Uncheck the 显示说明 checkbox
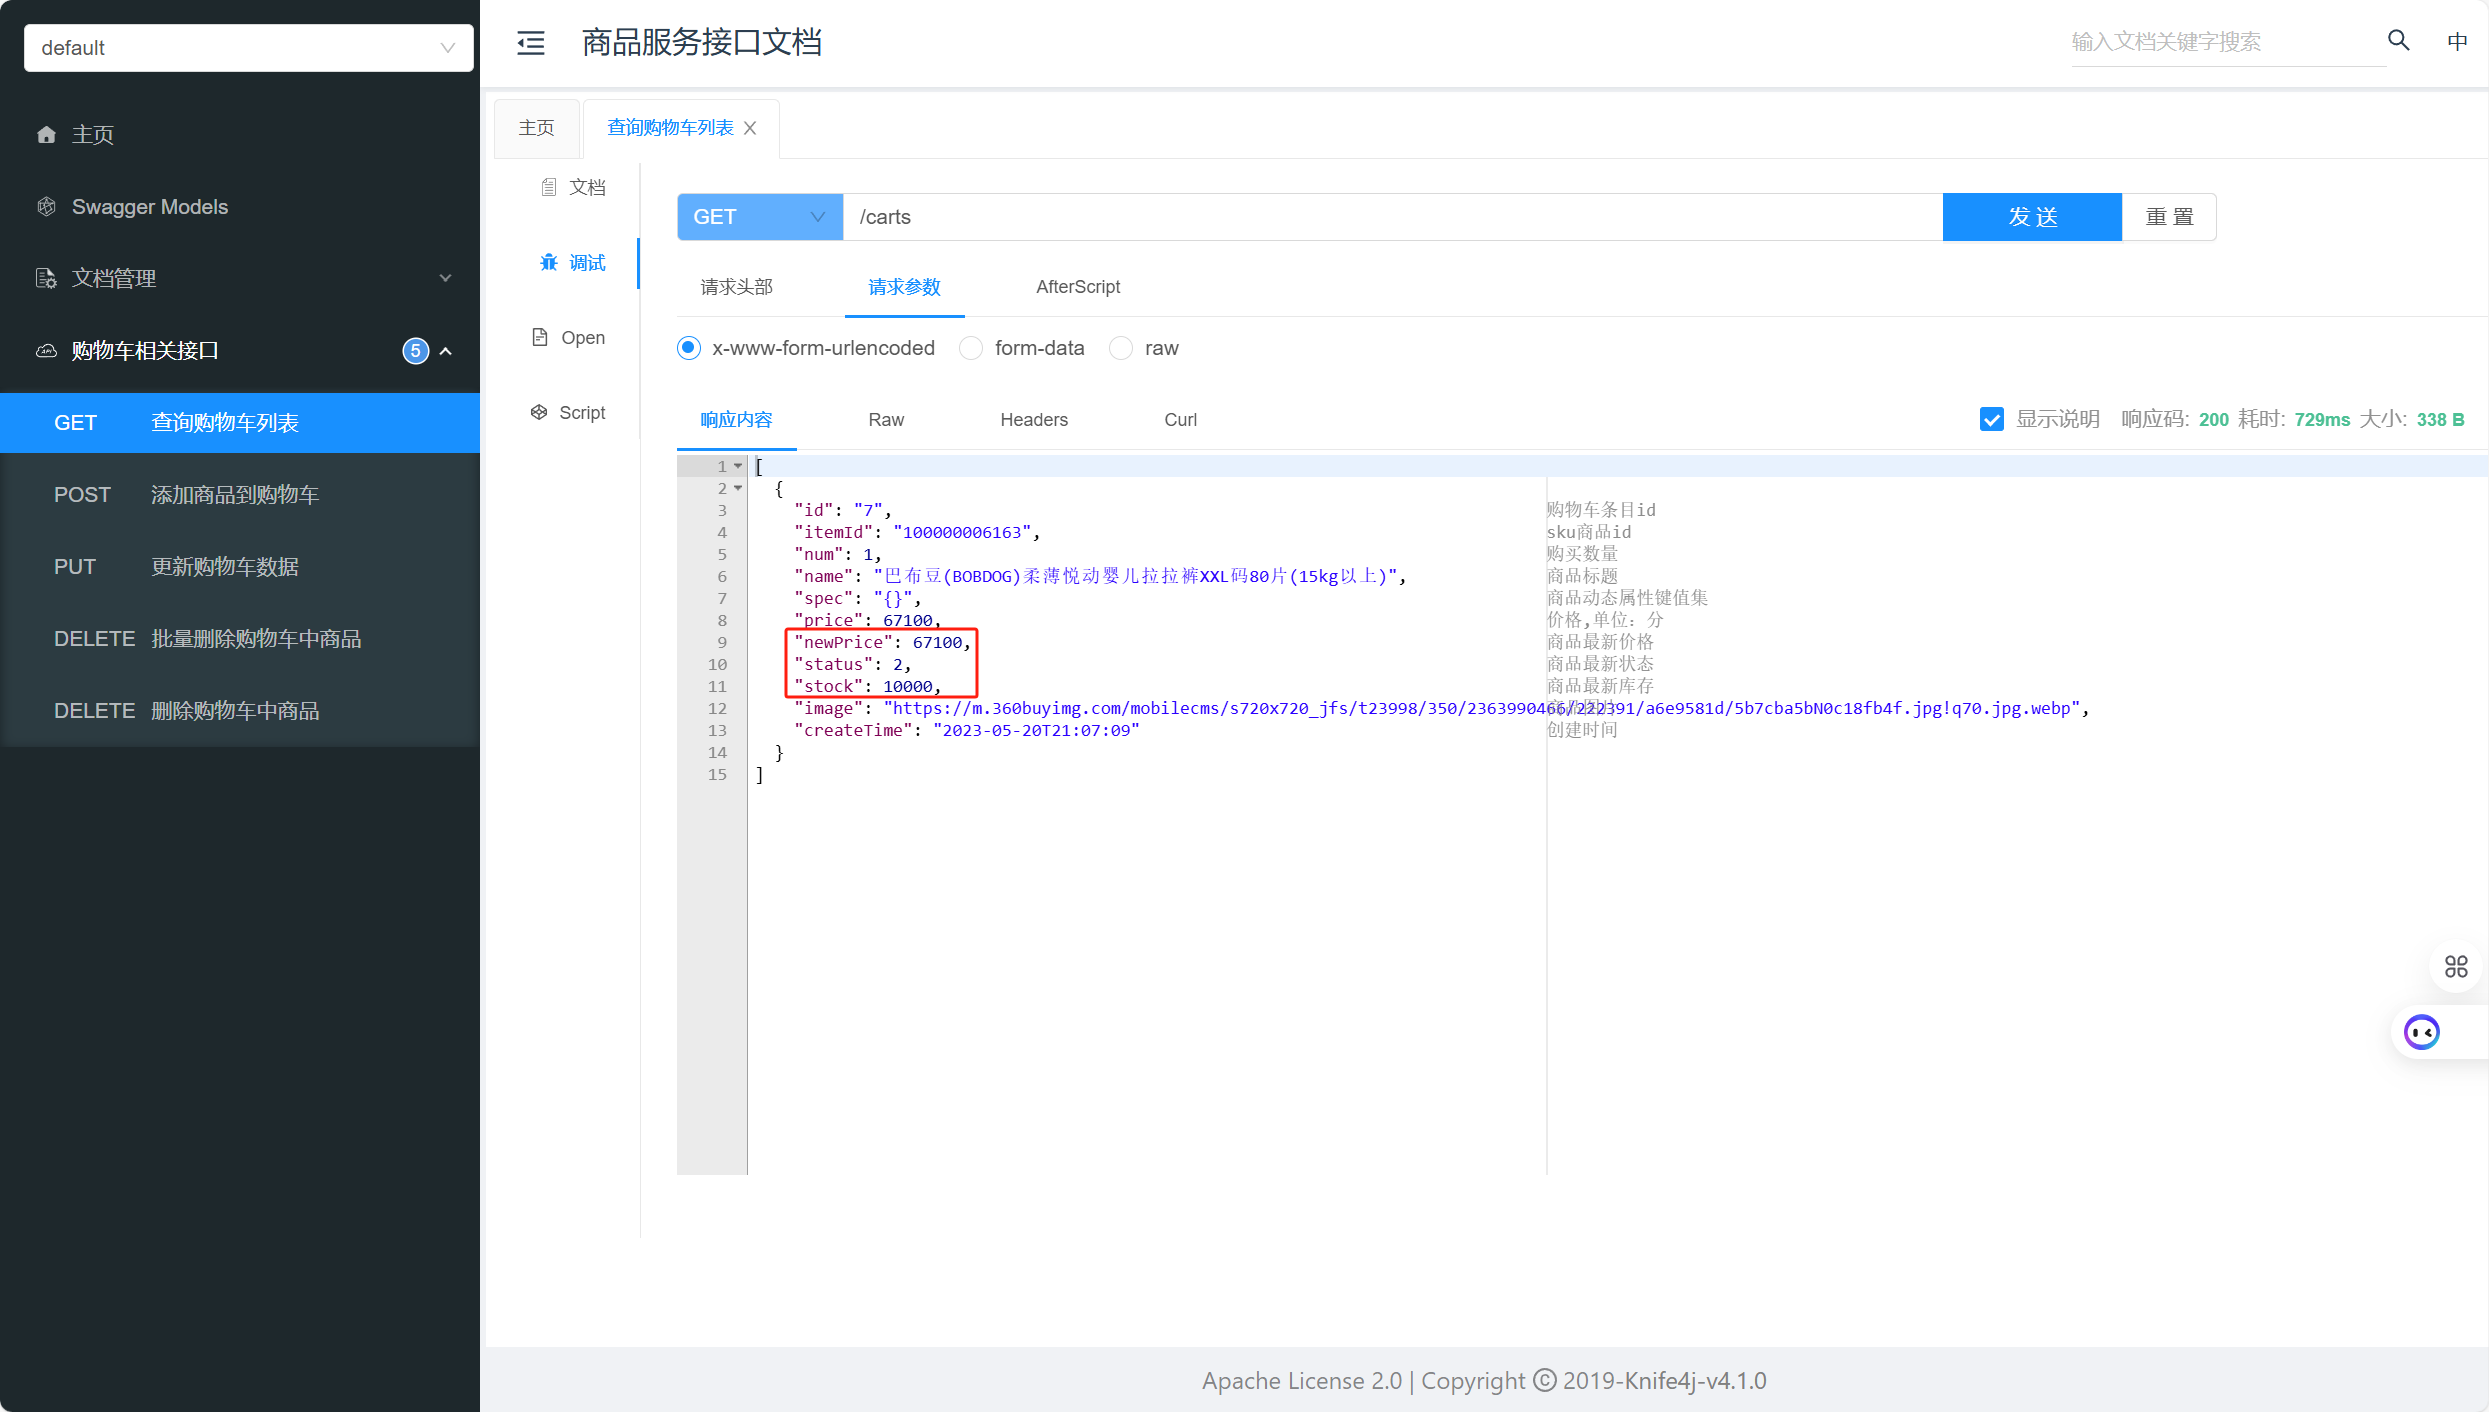Screen dimensions: 2489x1412 pos(1991,419)
